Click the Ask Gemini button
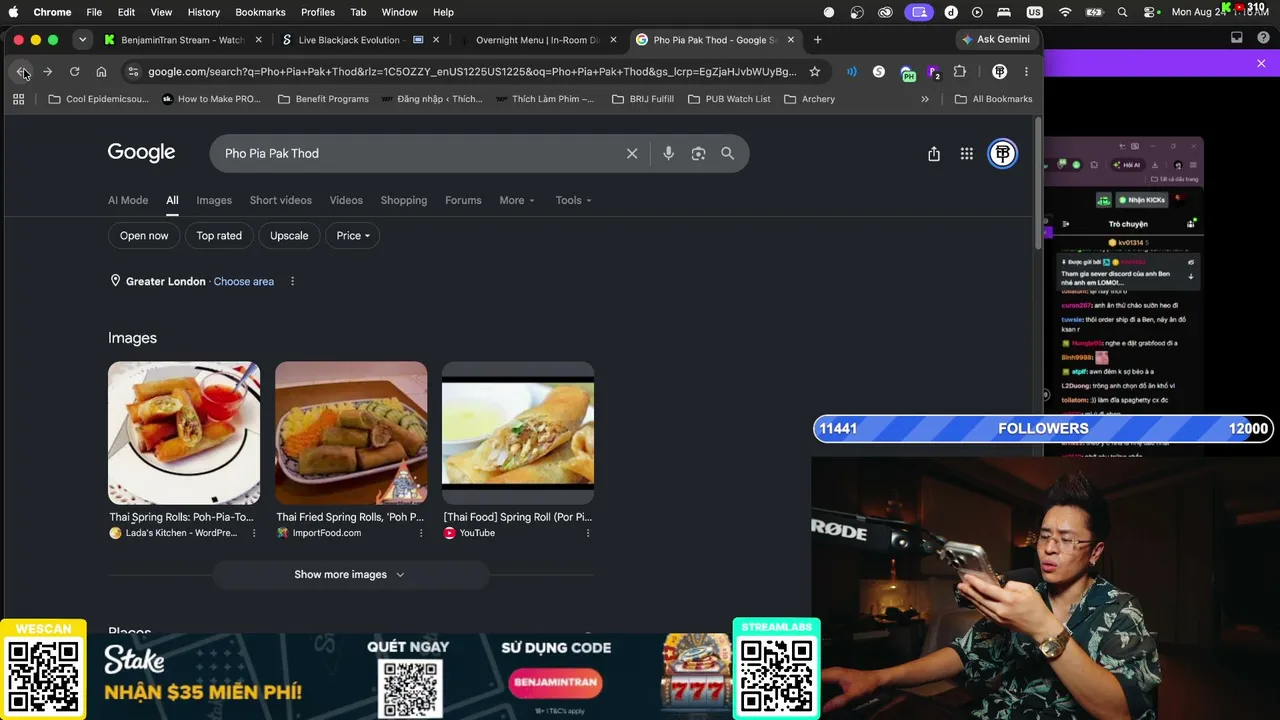The height and width of the screenshot is (720, 1280). [x=996, y=40]
